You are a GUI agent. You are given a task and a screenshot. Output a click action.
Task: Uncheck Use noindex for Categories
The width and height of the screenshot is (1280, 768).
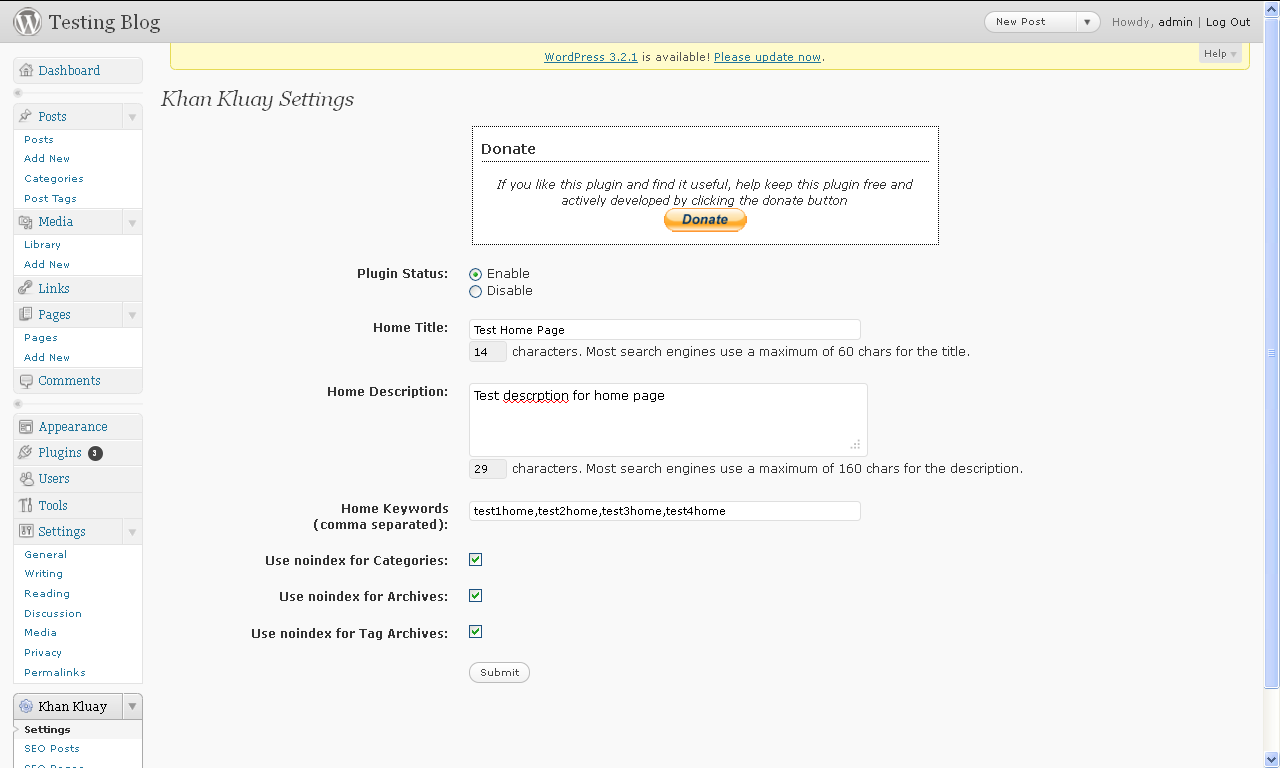476,560
